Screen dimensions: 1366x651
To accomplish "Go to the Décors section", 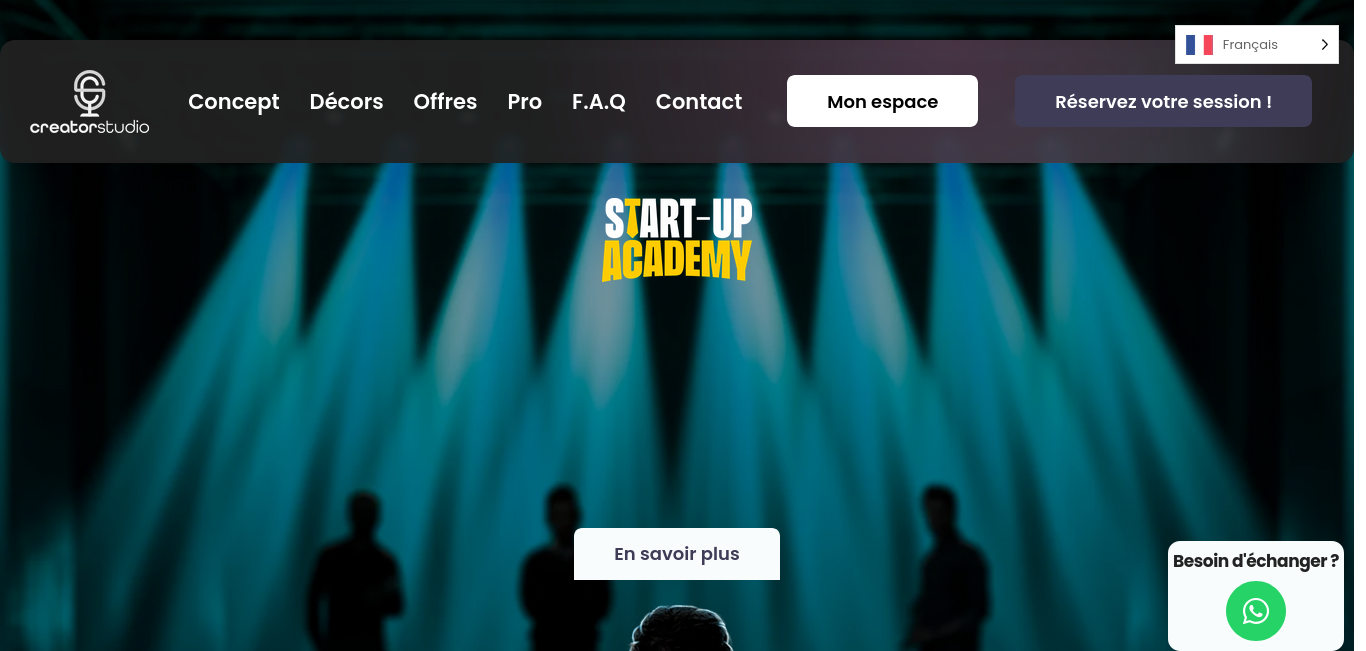I will (347, 102).
